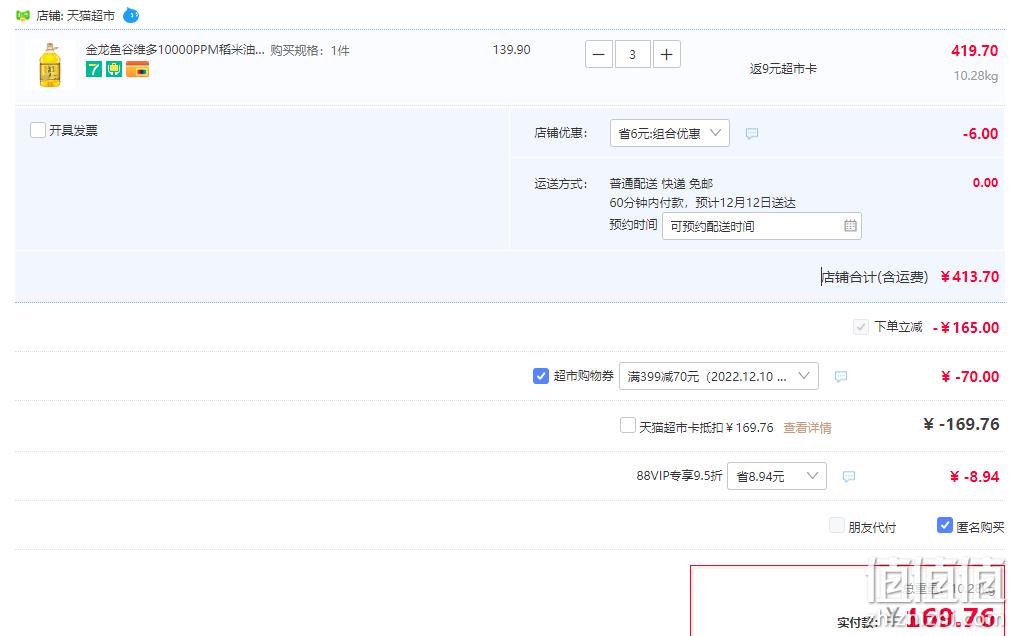Image resolution: width=1015 pixels, height=636 pixels.
Task: Click the 预计12月12日送达 delivery text
Action: (x=746, y=203)
